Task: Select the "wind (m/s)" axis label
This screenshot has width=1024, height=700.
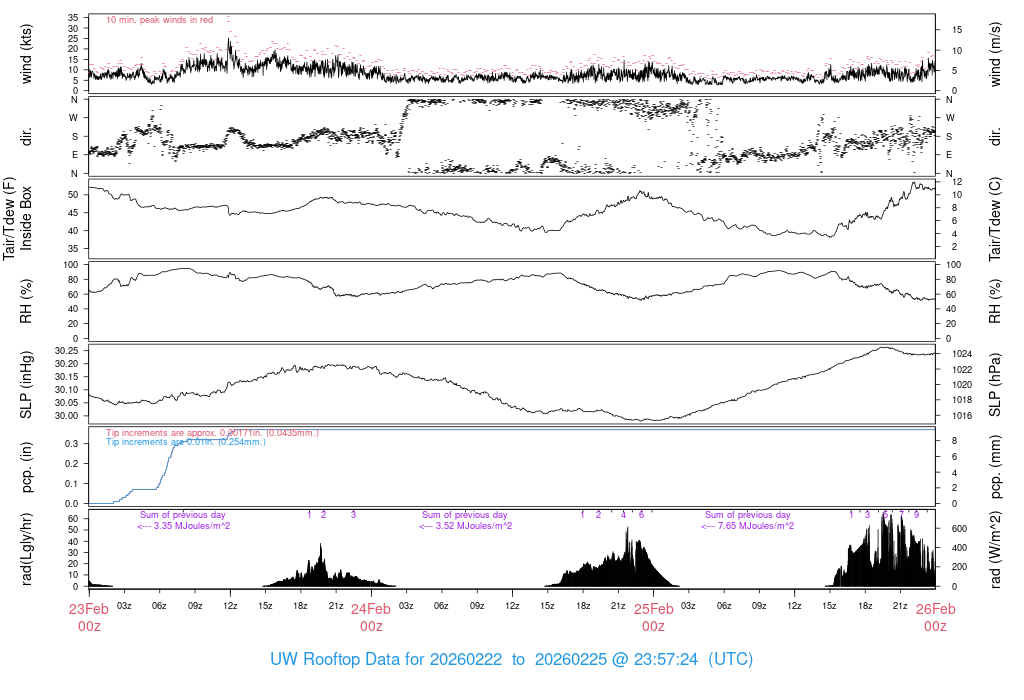Action: 995,54
